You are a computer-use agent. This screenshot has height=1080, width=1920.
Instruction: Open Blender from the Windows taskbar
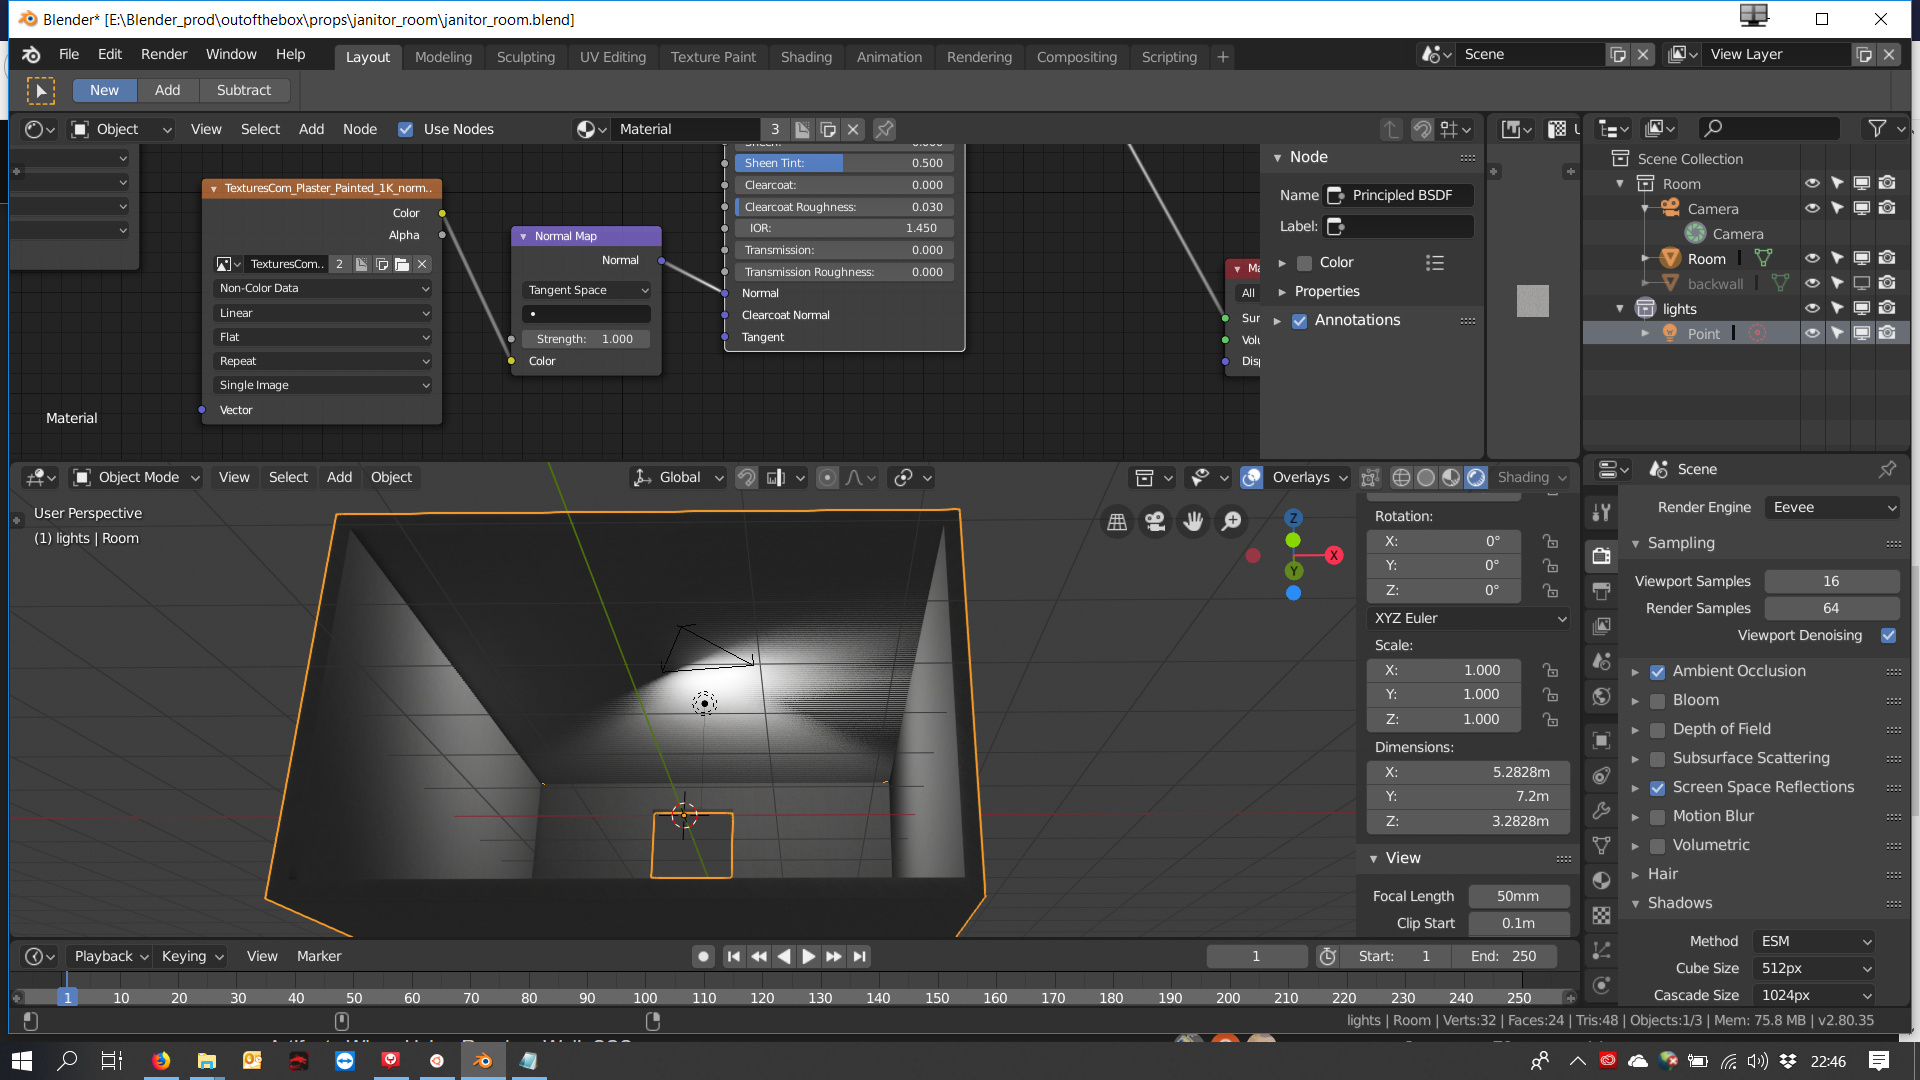click(x=483, y=1061)
